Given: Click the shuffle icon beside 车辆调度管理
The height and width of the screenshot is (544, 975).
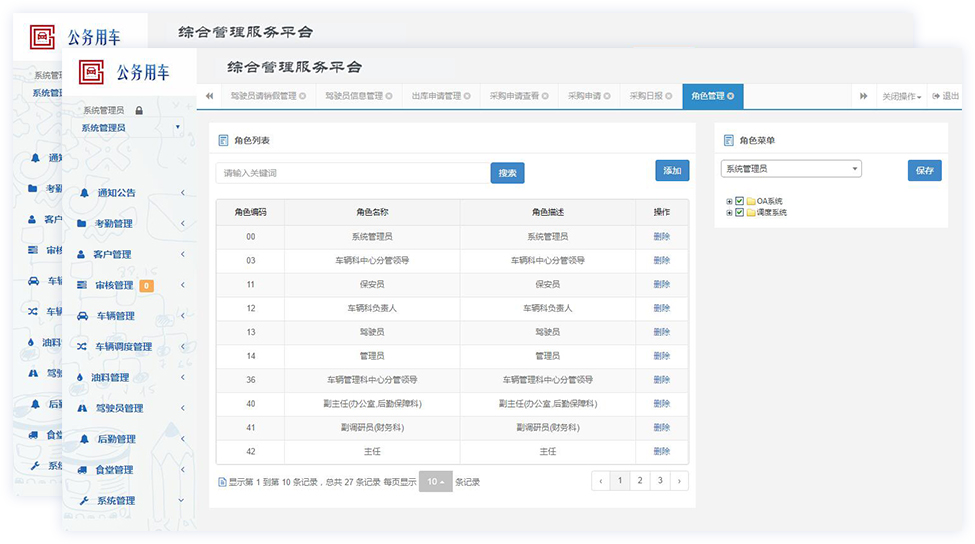Looking at the screenshot, I should coord(82,347).
